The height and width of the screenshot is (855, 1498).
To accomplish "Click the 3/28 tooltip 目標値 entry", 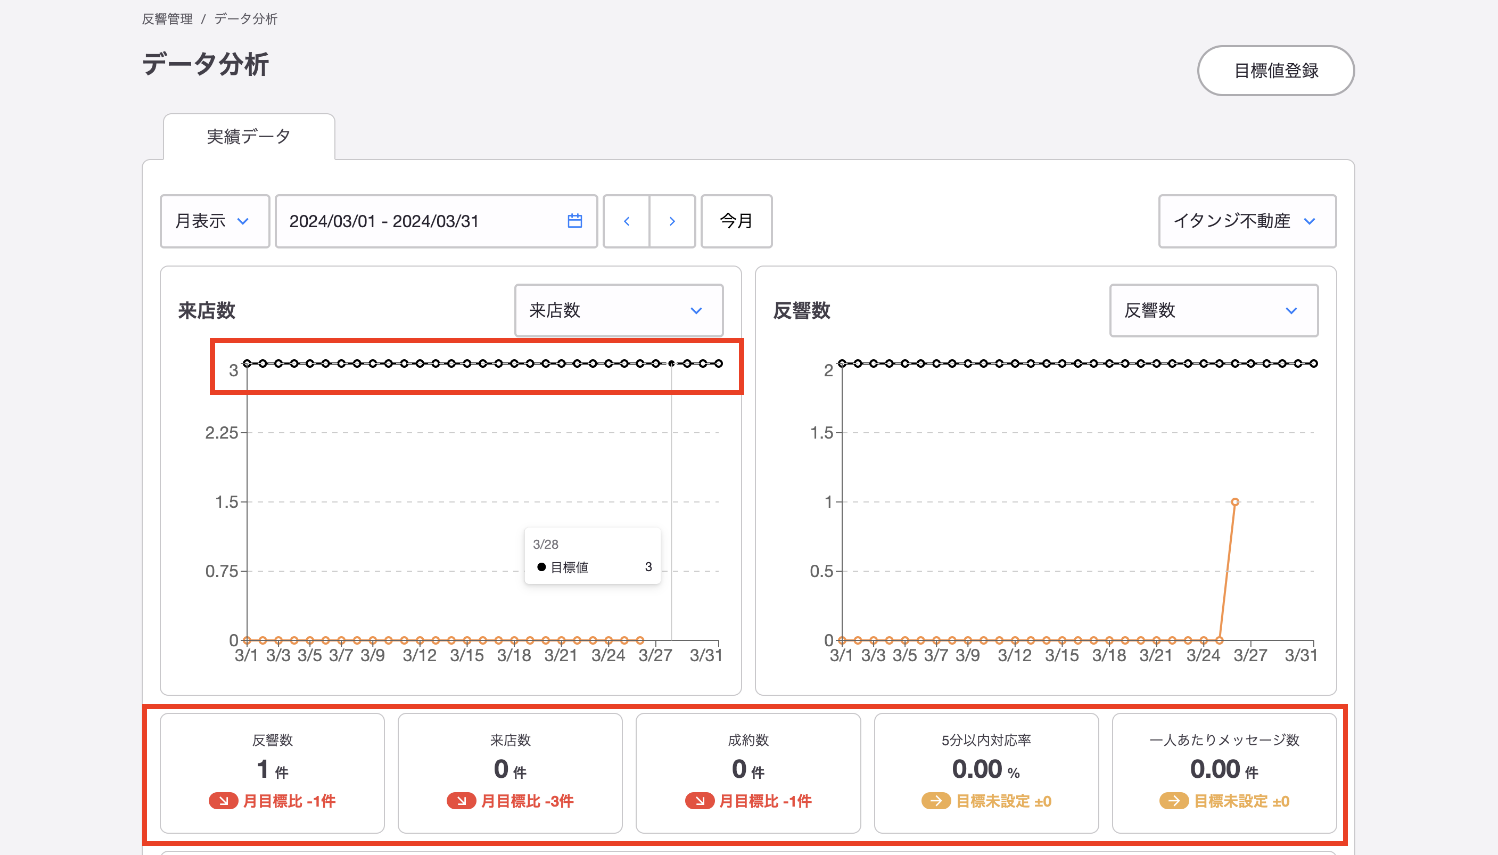I will click(594, 567).
